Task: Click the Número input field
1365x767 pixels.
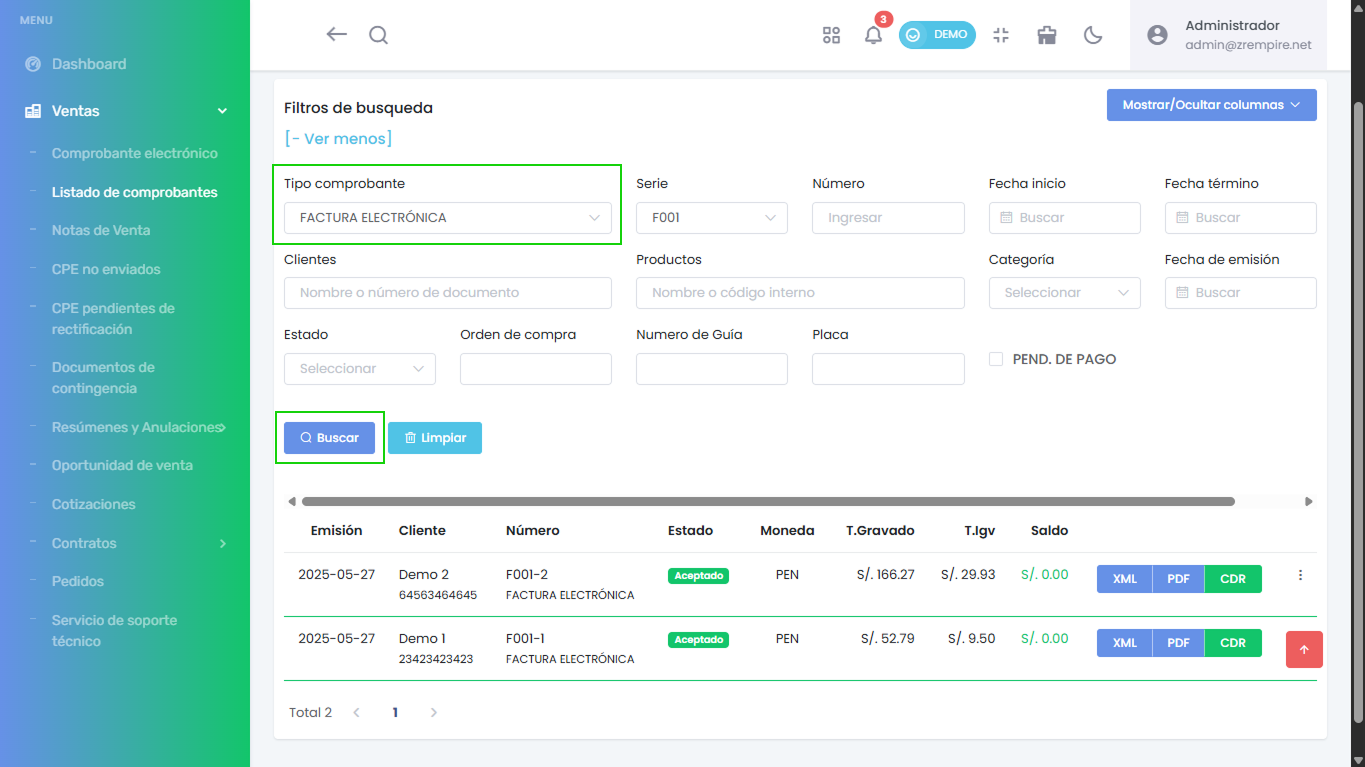Action: (888, 218)
